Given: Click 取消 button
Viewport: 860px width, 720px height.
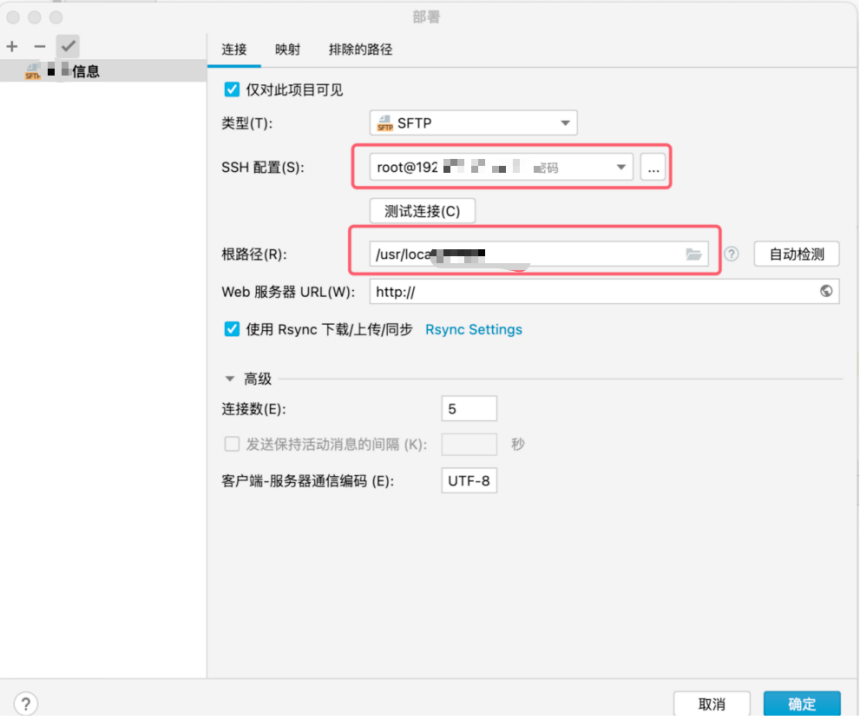Looking at the screenshot, I should (711, 704).
